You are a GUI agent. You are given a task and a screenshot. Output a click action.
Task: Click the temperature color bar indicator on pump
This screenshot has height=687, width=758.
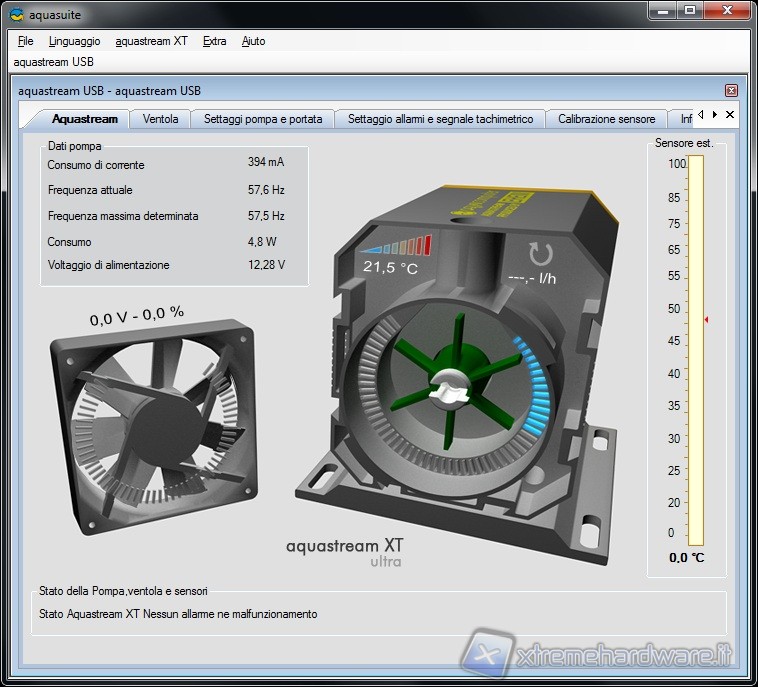[x=397, y=246]
